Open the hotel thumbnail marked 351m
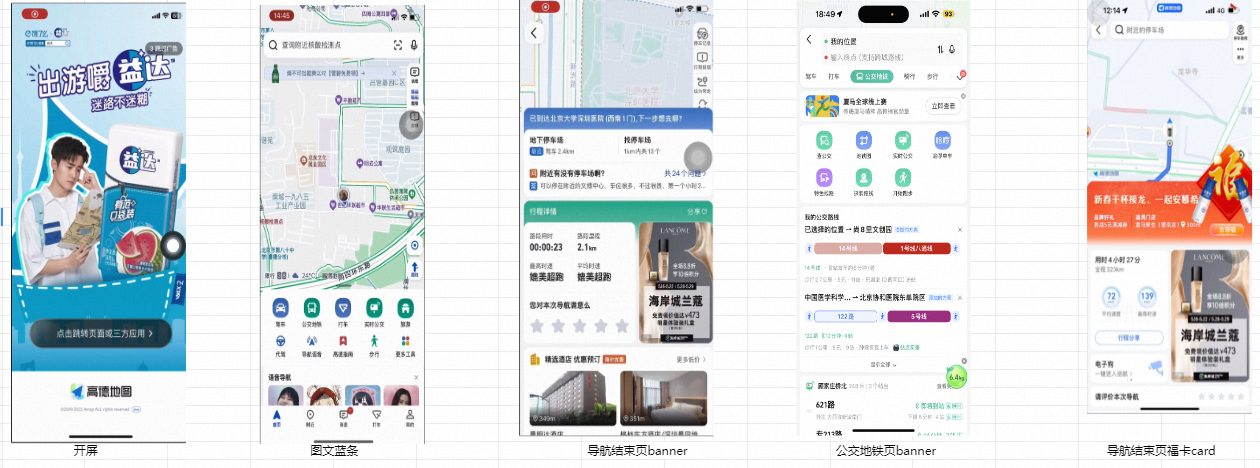Image resolution: width=1260 pixels, height=468 pixels. pyautogui.click(x=662, y=398)
